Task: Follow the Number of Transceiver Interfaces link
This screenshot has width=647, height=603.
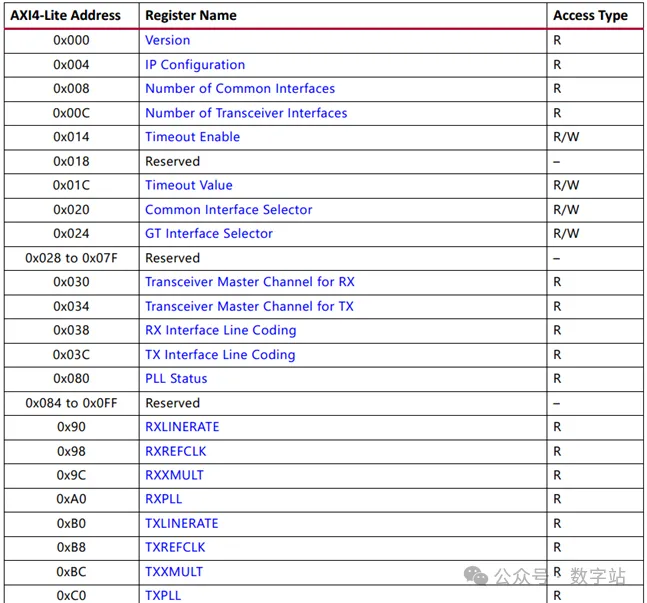Action: pos(246,113)
